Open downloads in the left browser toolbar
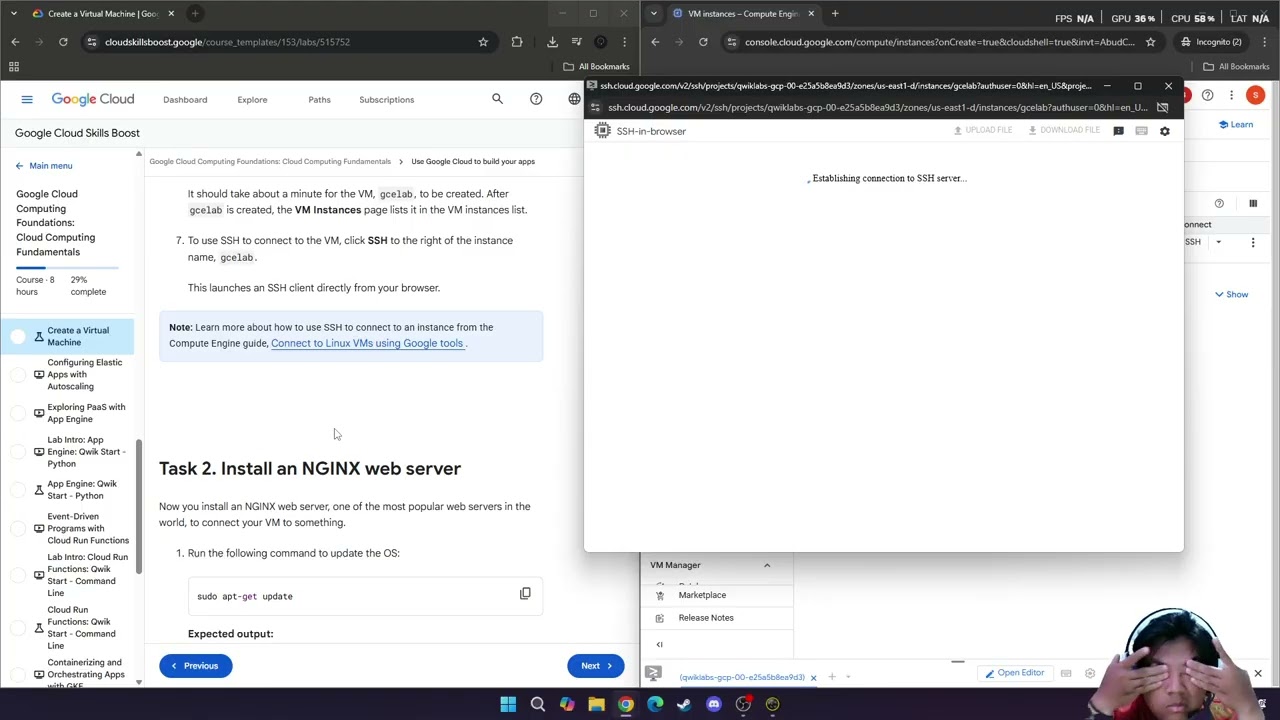The image size is (1280, 720). click(552, 42)
